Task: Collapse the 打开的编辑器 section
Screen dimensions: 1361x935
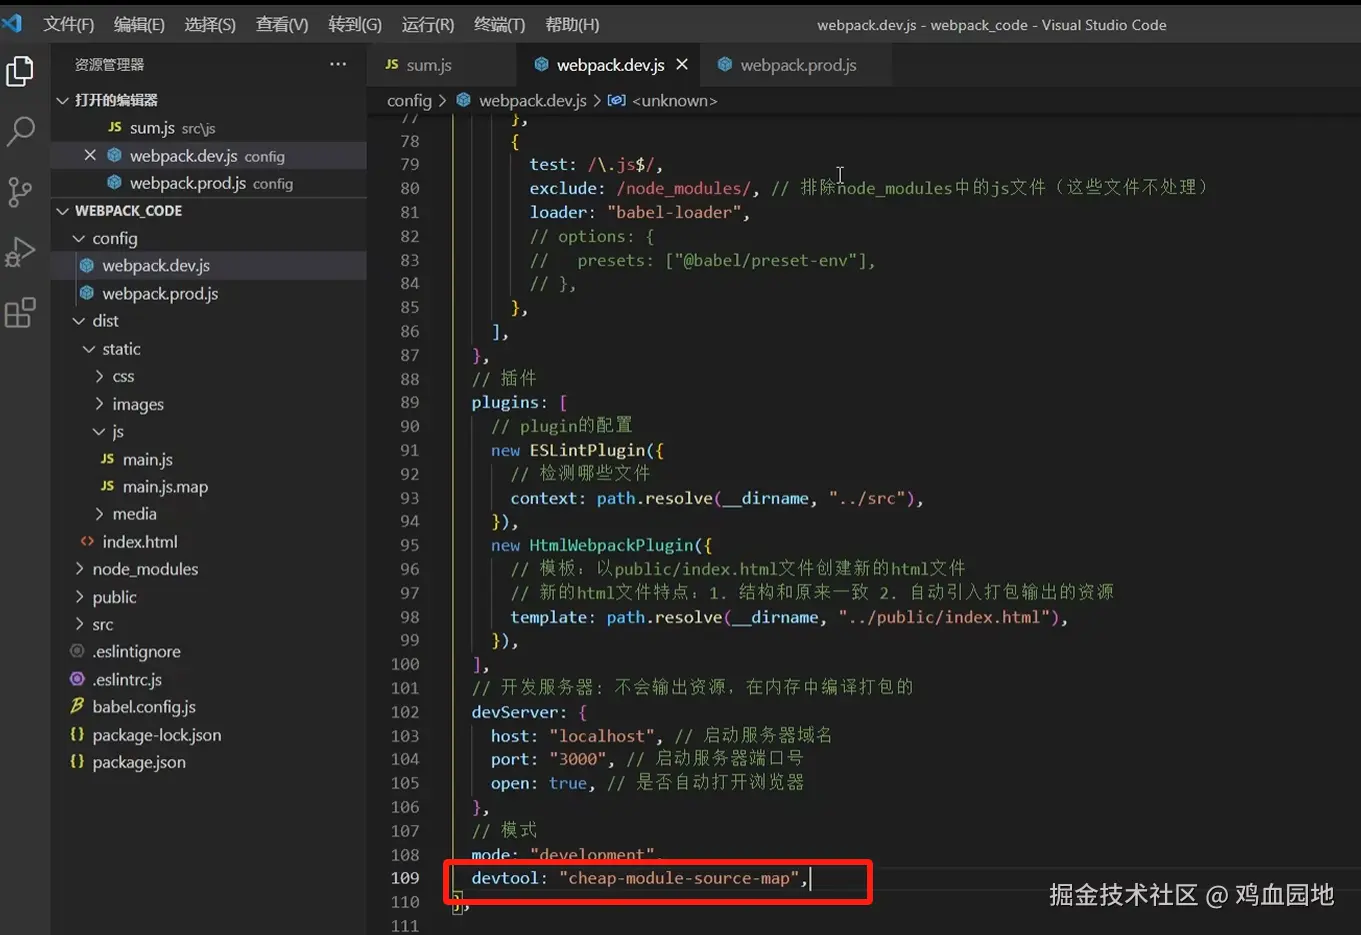Action: point(210,100)
